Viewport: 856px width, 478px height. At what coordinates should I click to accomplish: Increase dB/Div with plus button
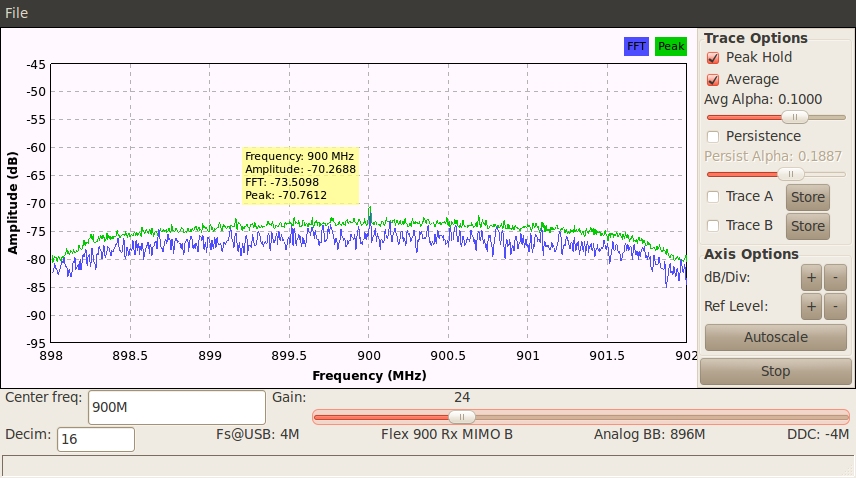[x=811, y=278]
